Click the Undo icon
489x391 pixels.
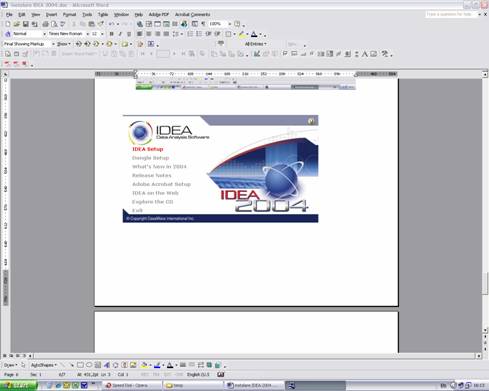pyautogui.click(x=111, y=24)
